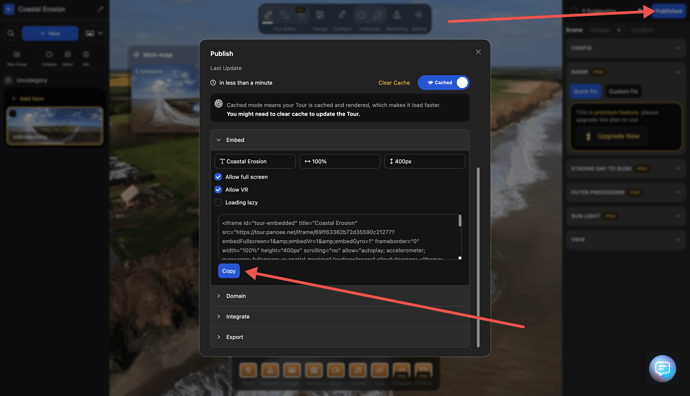Expand the SUN LIGHT panel
Image resolution: width=690 pixels, height=396 pixels.
625,216
